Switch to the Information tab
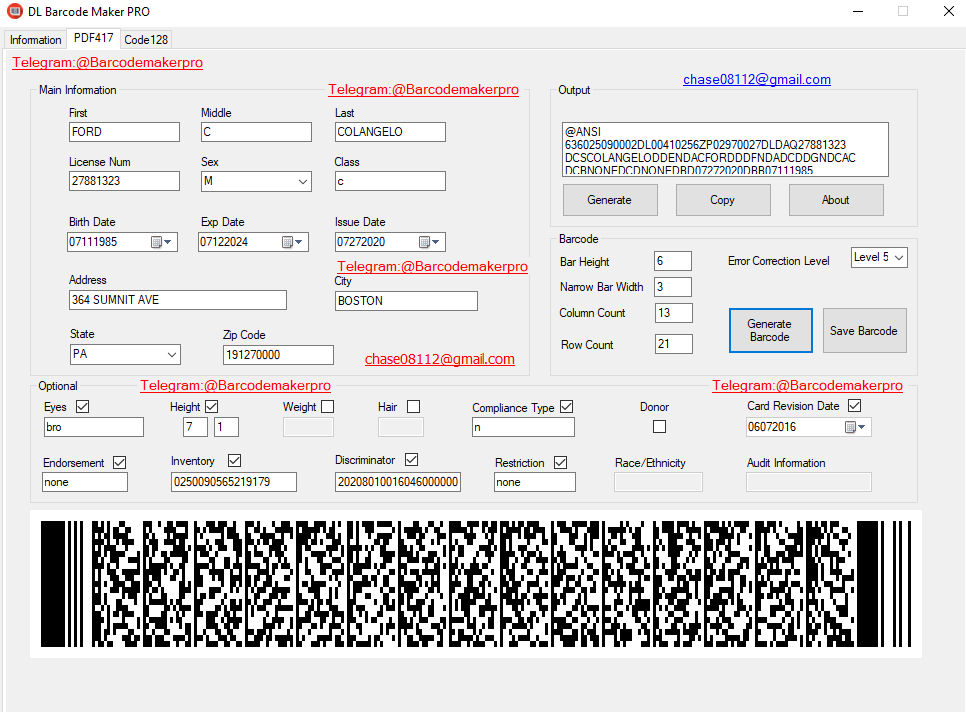The width and height of the screenshot is (966, 712). click(35, 39)
